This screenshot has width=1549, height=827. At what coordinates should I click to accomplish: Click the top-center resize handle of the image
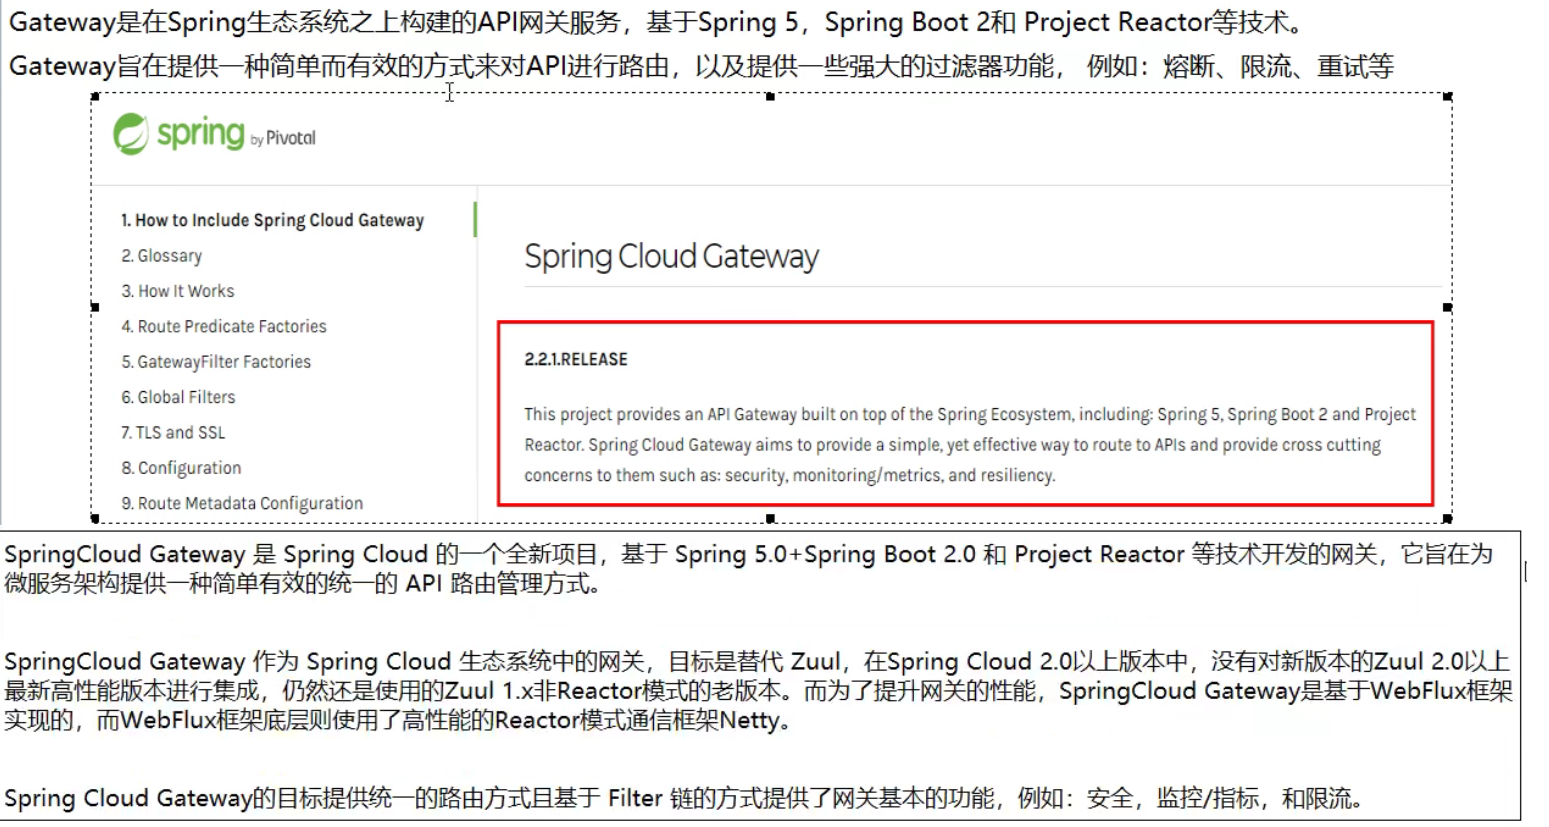point(770,97)
